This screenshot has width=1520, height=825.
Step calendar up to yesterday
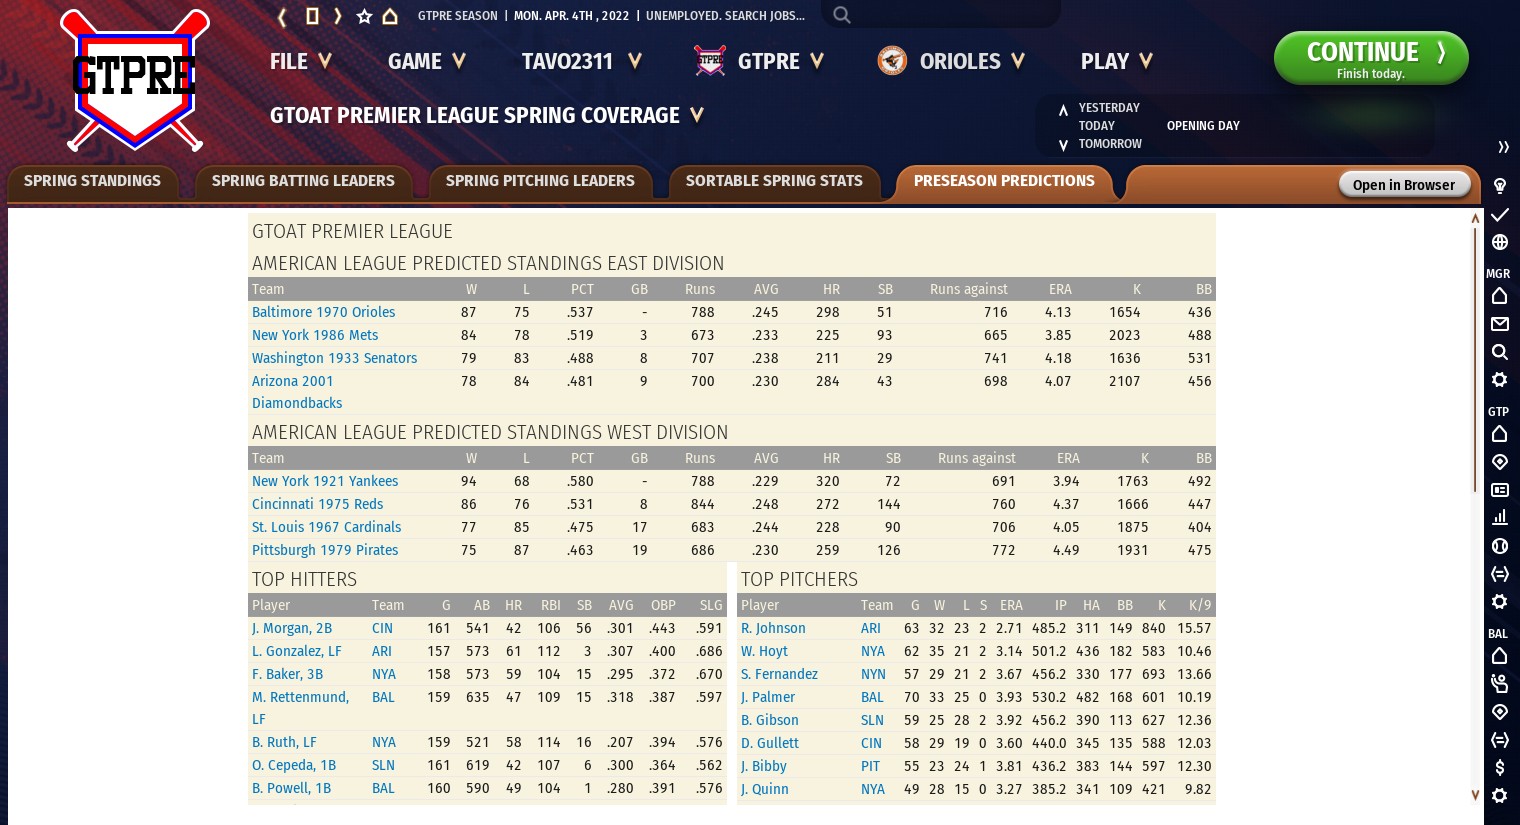pyautogui.click(x=1063, y=109)
